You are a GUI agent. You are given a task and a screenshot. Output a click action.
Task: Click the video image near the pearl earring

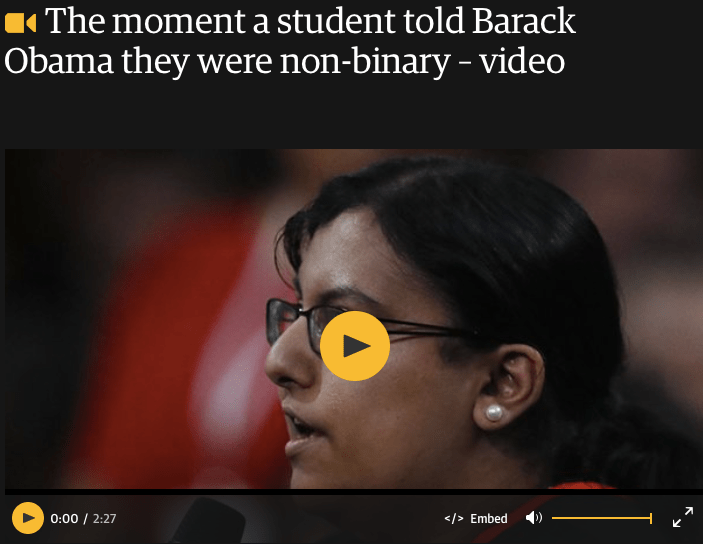494,413
